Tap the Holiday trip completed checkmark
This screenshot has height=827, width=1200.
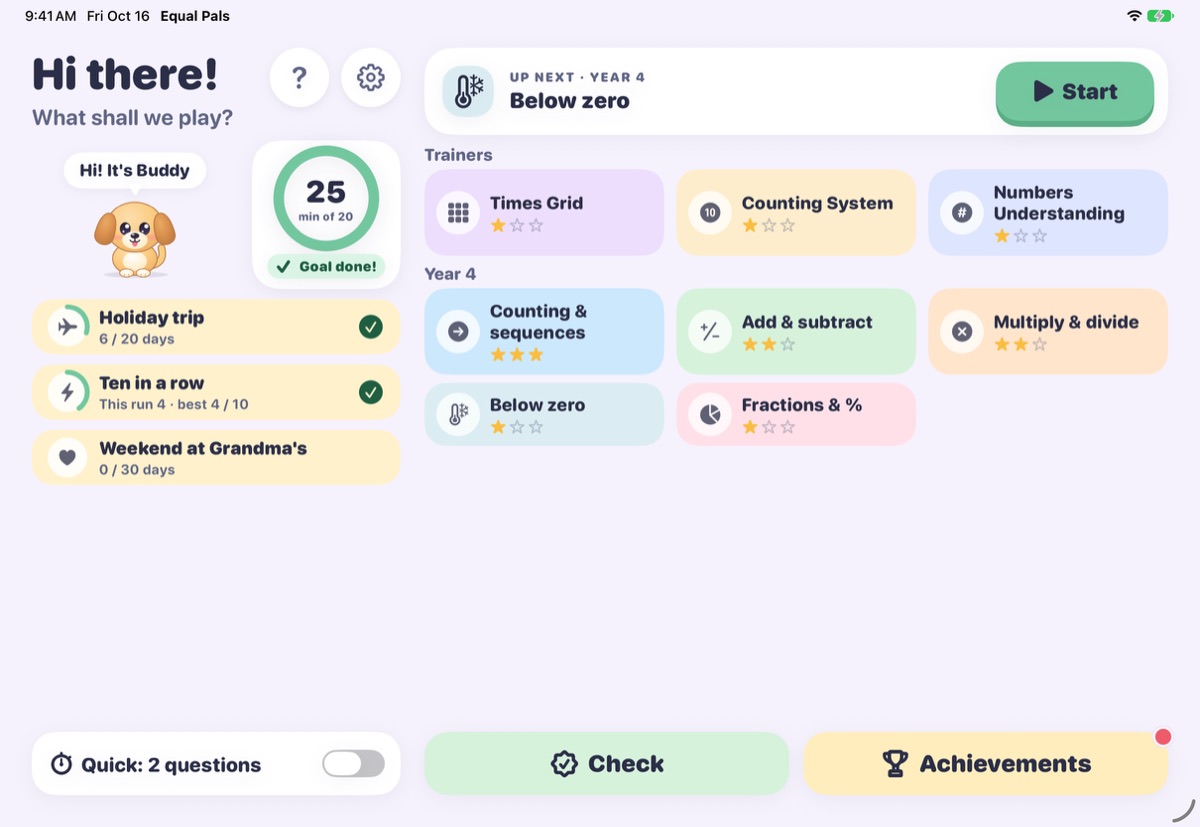pos(371,327)
